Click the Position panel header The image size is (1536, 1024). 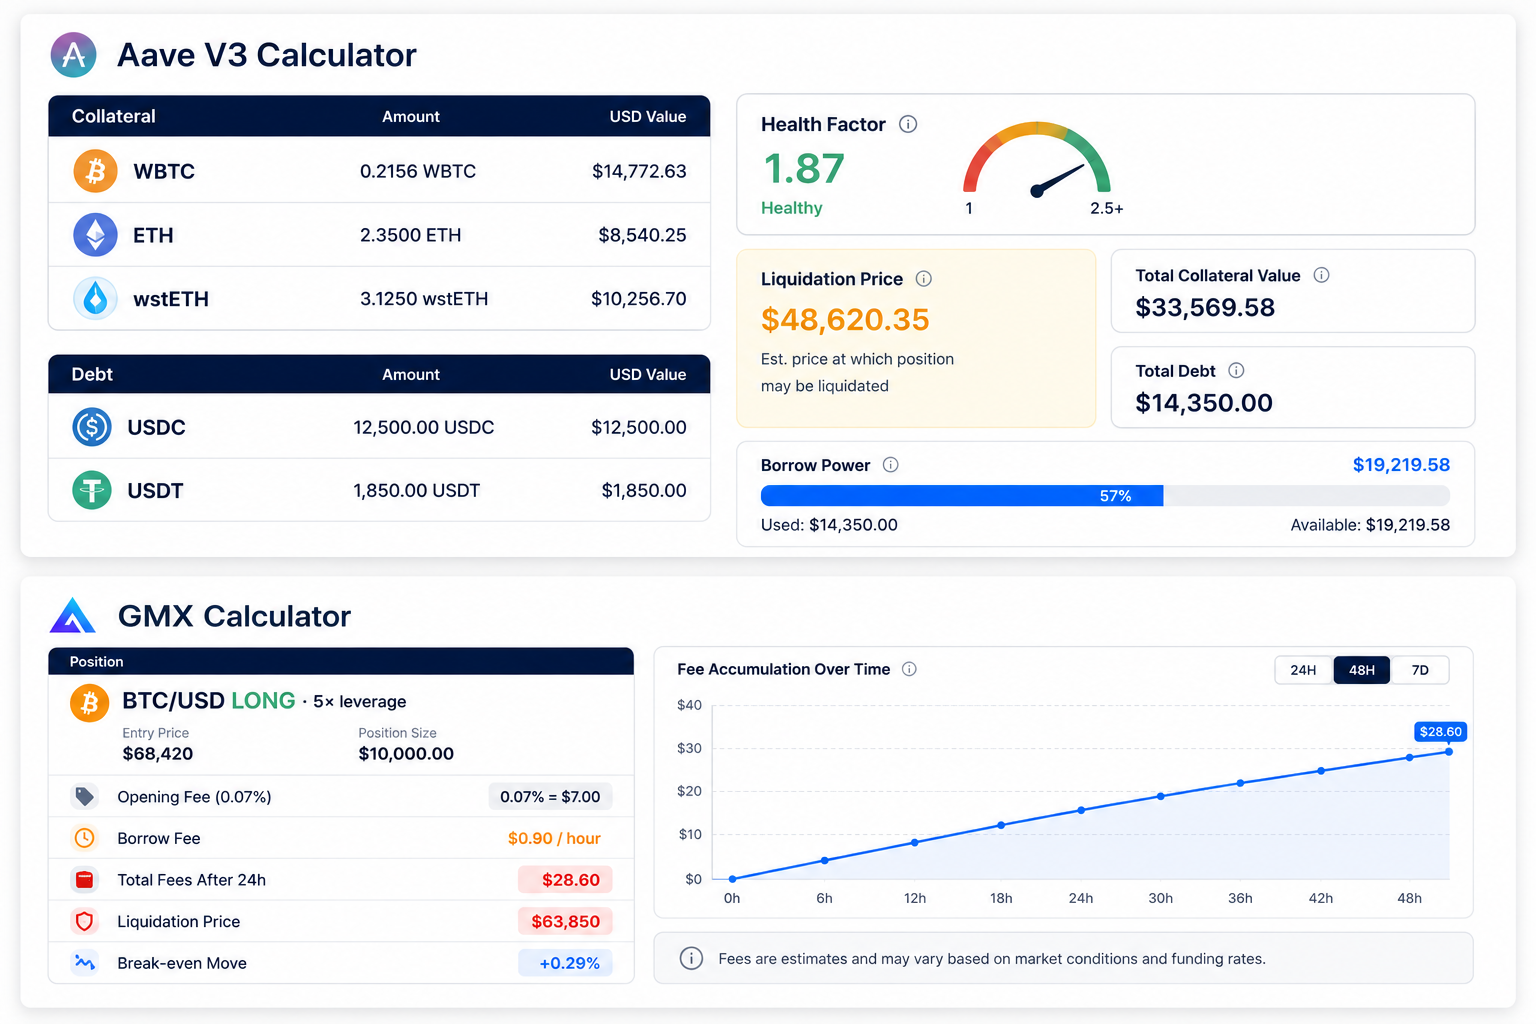(x=341, y=661)
